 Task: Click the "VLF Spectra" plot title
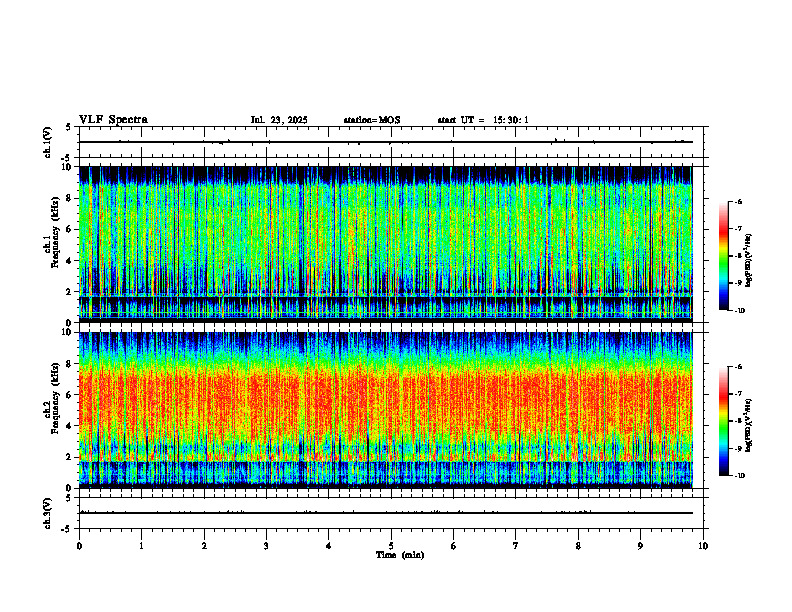(113, 120)
